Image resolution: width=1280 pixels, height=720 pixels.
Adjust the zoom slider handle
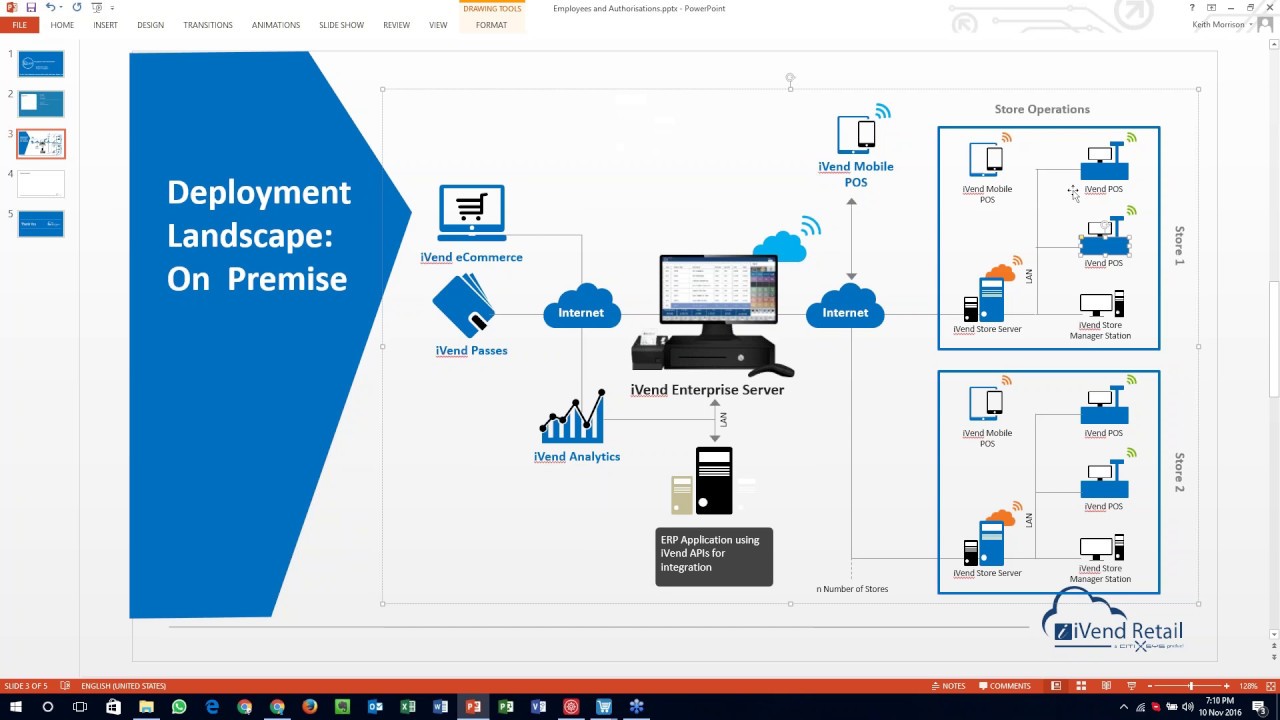coord(1191,686)
